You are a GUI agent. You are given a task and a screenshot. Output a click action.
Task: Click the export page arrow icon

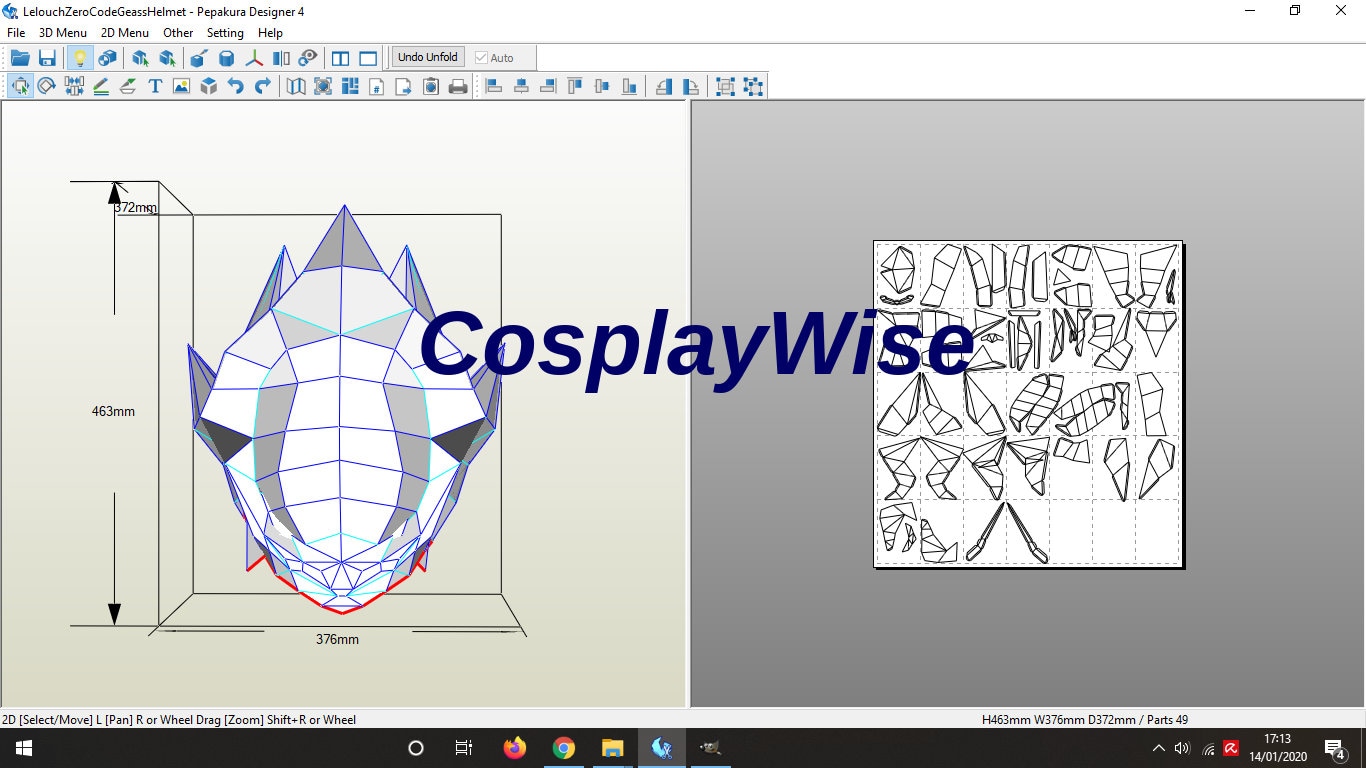pos(404,86)
